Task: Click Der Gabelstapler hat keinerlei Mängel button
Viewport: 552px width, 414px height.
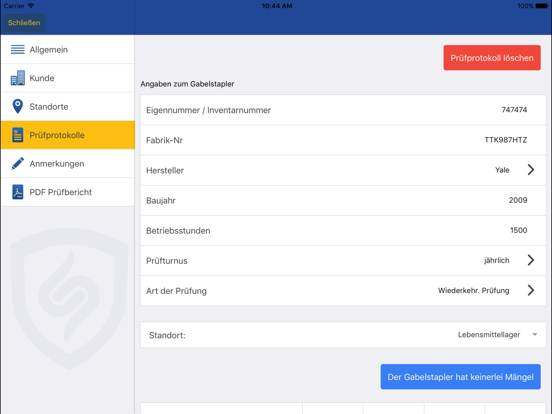Action: 460,377
